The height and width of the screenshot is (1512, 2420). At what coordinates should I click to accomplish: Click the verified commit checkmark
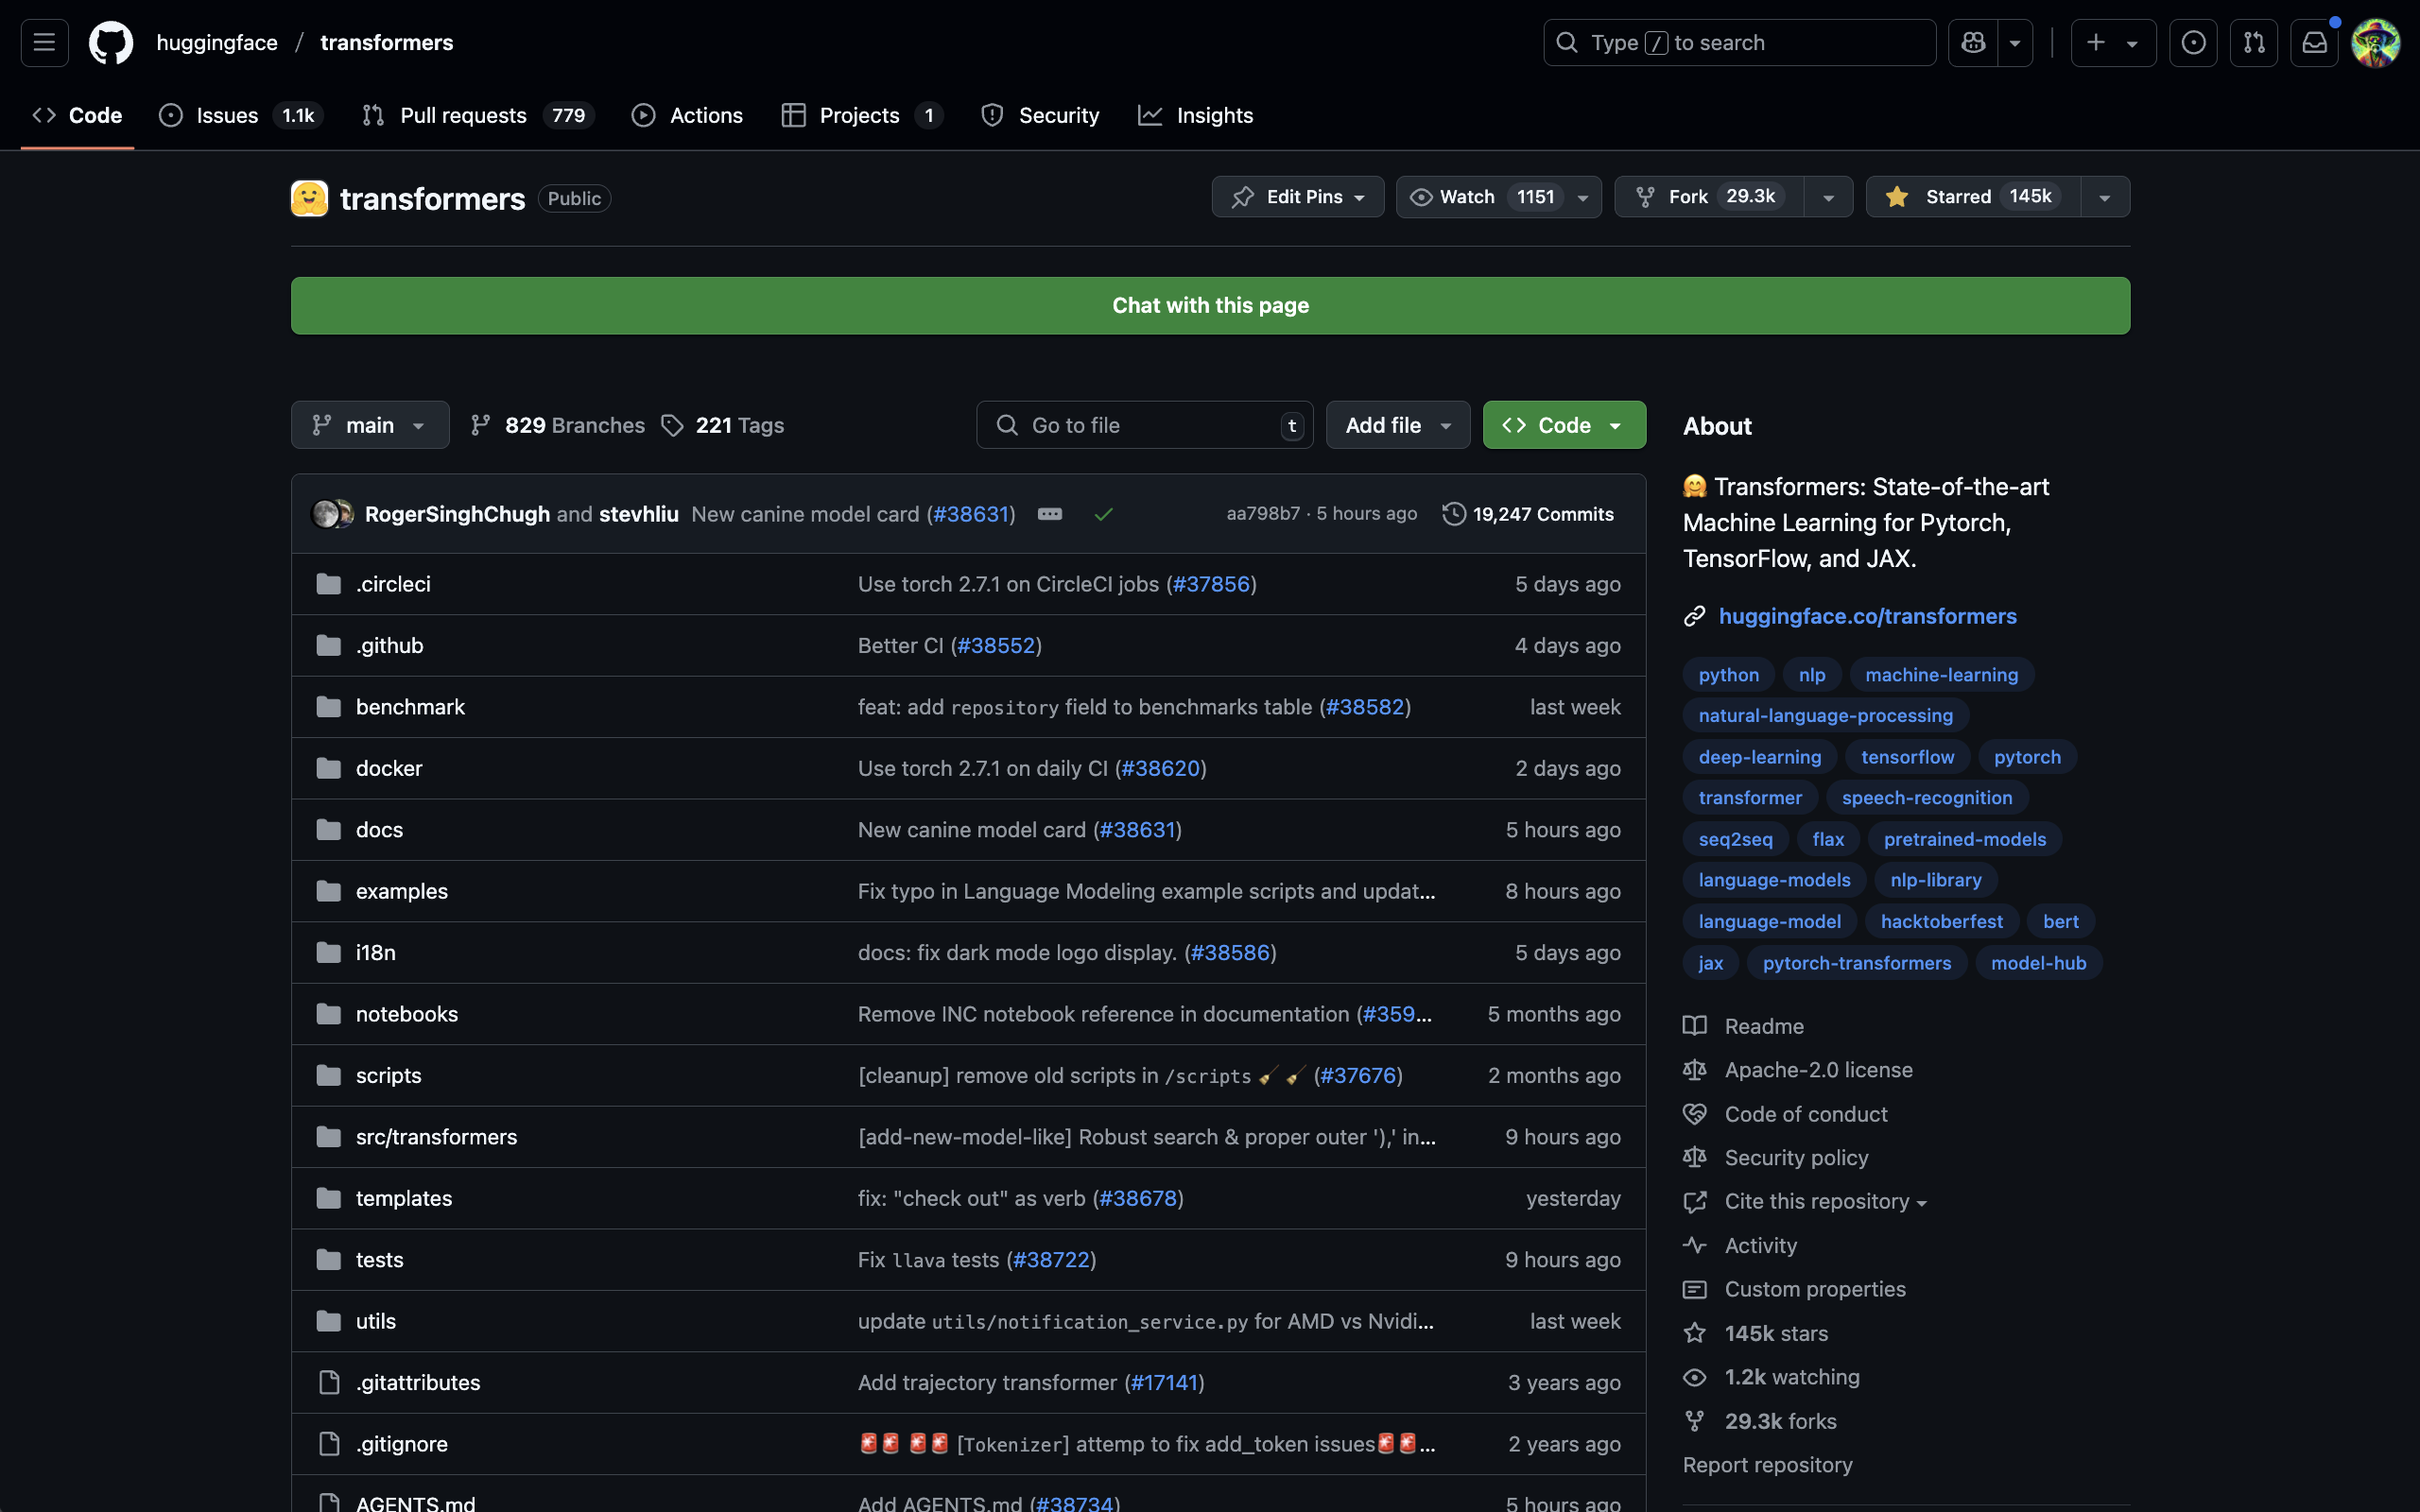tap(1104, 513)
